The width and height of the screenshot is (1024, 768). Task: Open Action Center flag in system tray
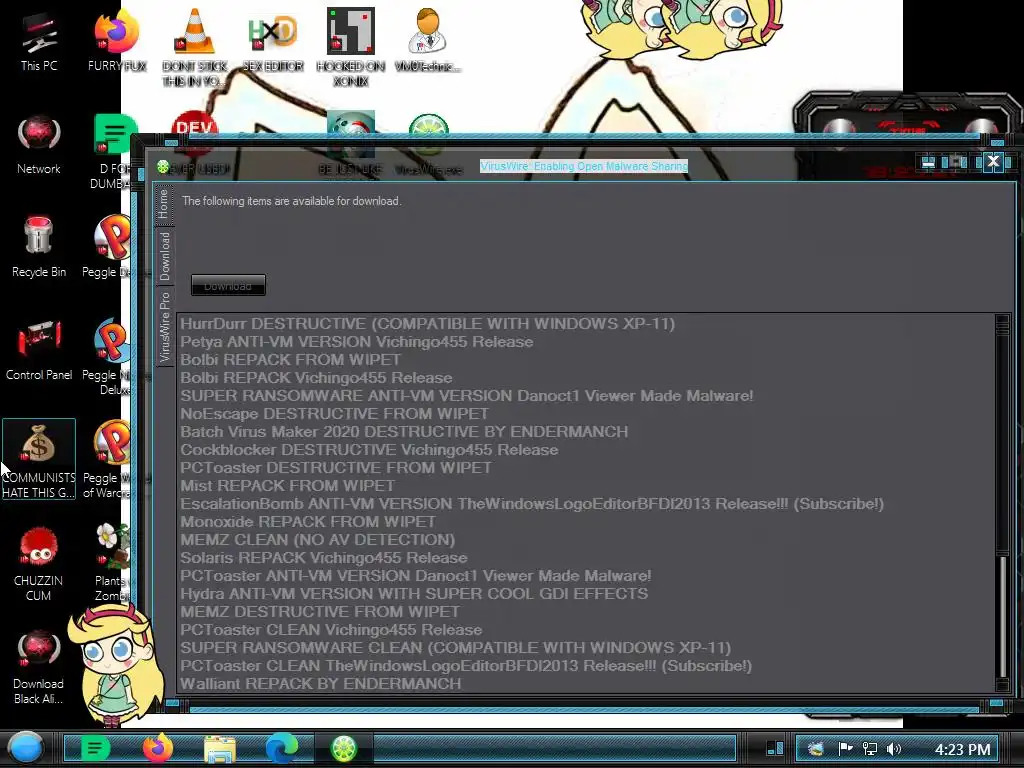pyautogui.click(x=845, y=748)
